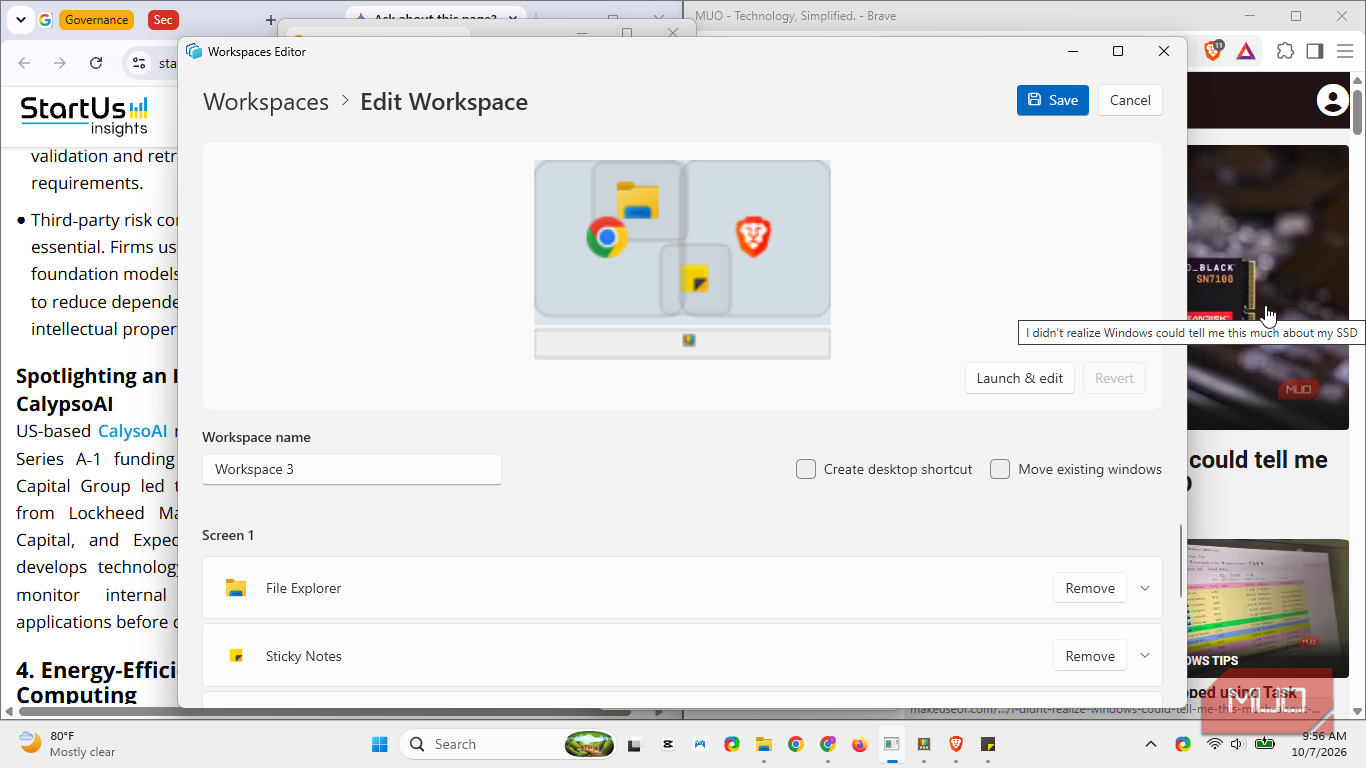
Task: Expand the Sticky Notes app row
Action: (x=1145, y=656)
